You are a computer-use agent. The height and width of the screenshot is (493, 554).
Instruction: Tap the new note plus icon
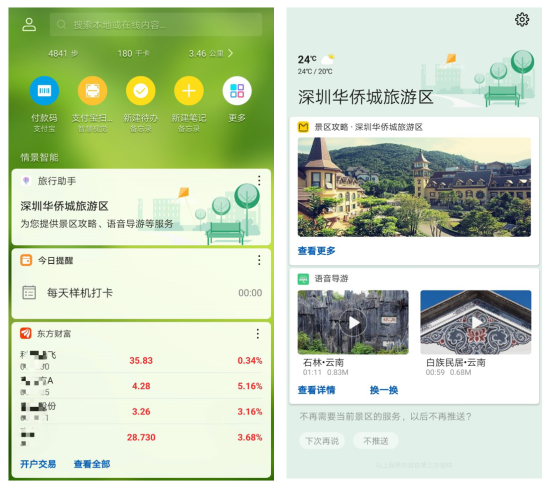pyautogui.click(x=189, y=91)
